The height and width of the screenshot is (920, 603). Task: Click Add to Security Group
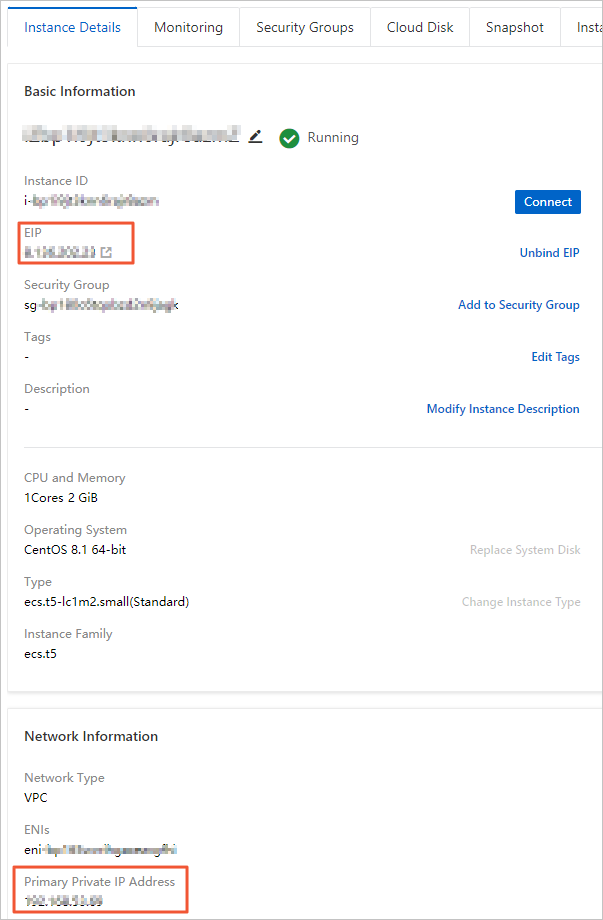coord(518,305)
